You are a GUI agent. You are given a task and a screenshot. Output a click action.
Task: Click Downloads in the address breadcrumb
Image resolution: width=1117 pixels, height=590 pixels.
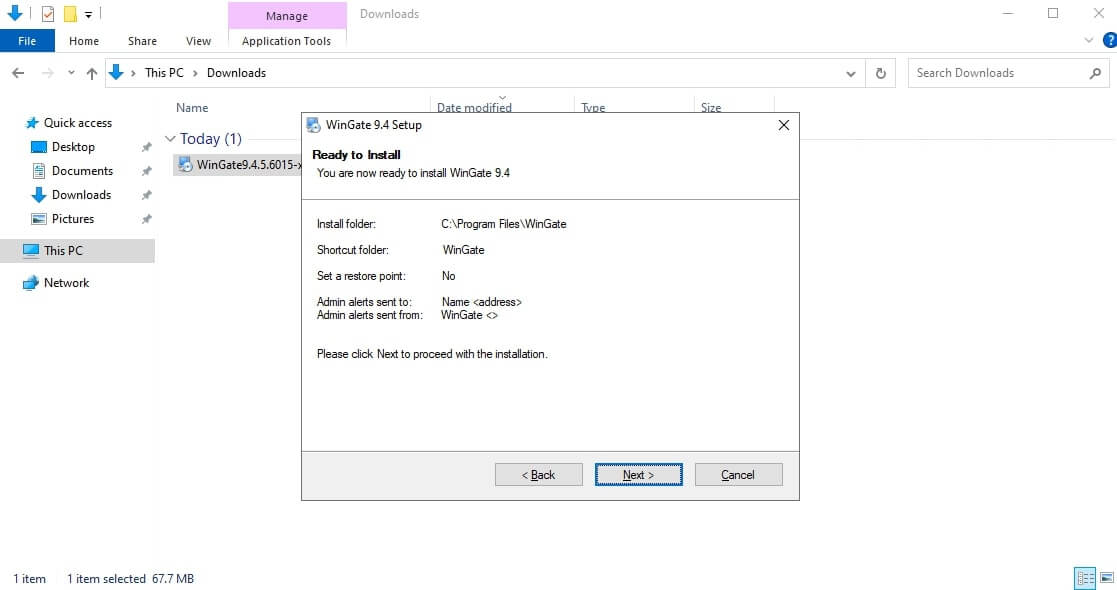[237, 73]
